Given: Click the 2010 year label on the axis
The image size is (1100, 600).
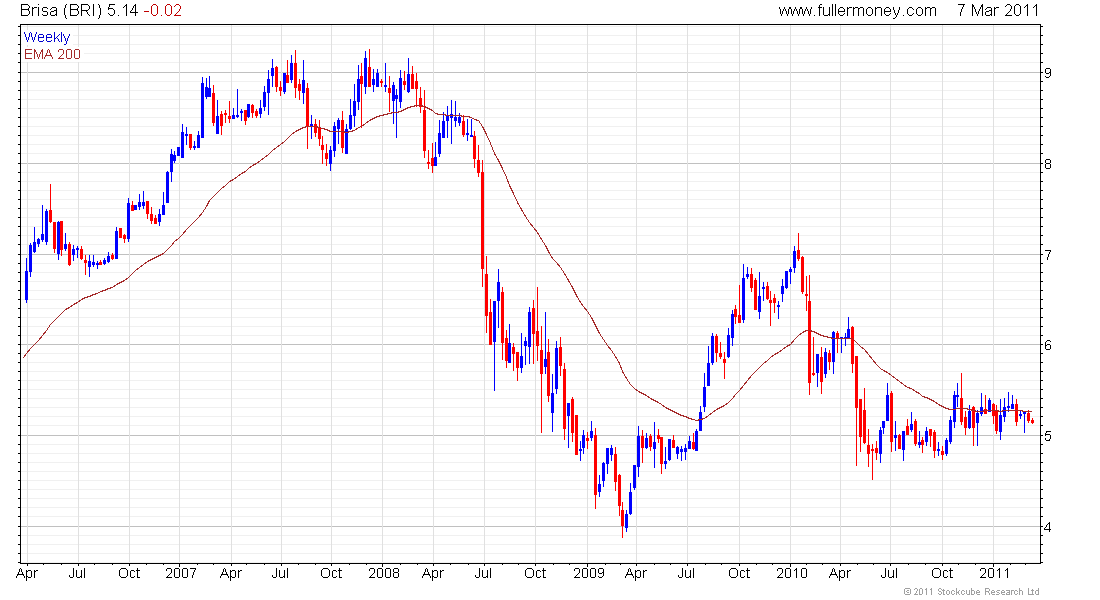Looking at the screenshot, I should 792,573.
